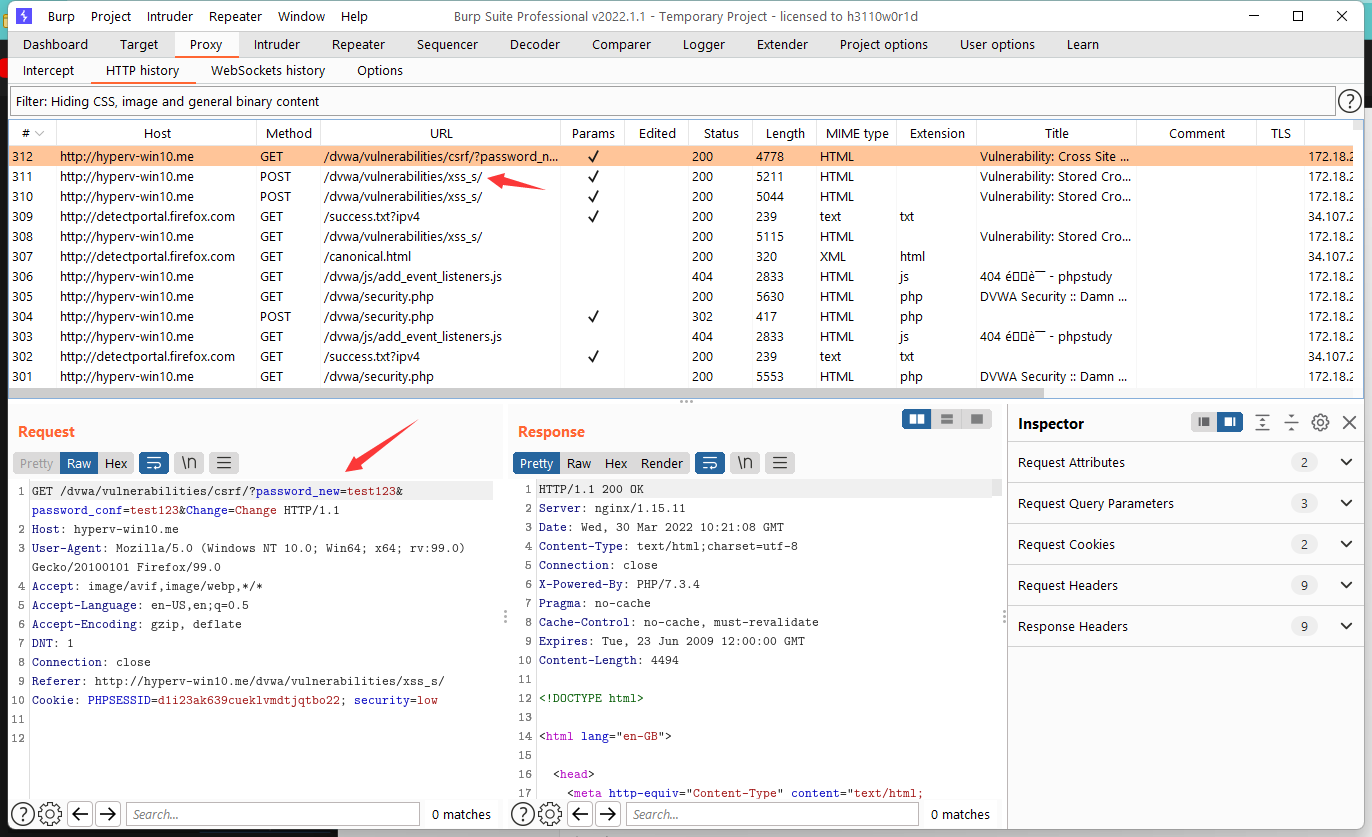1372x837 pixels.
Task: Switch Request view to Hex
Action: point(117,463)
